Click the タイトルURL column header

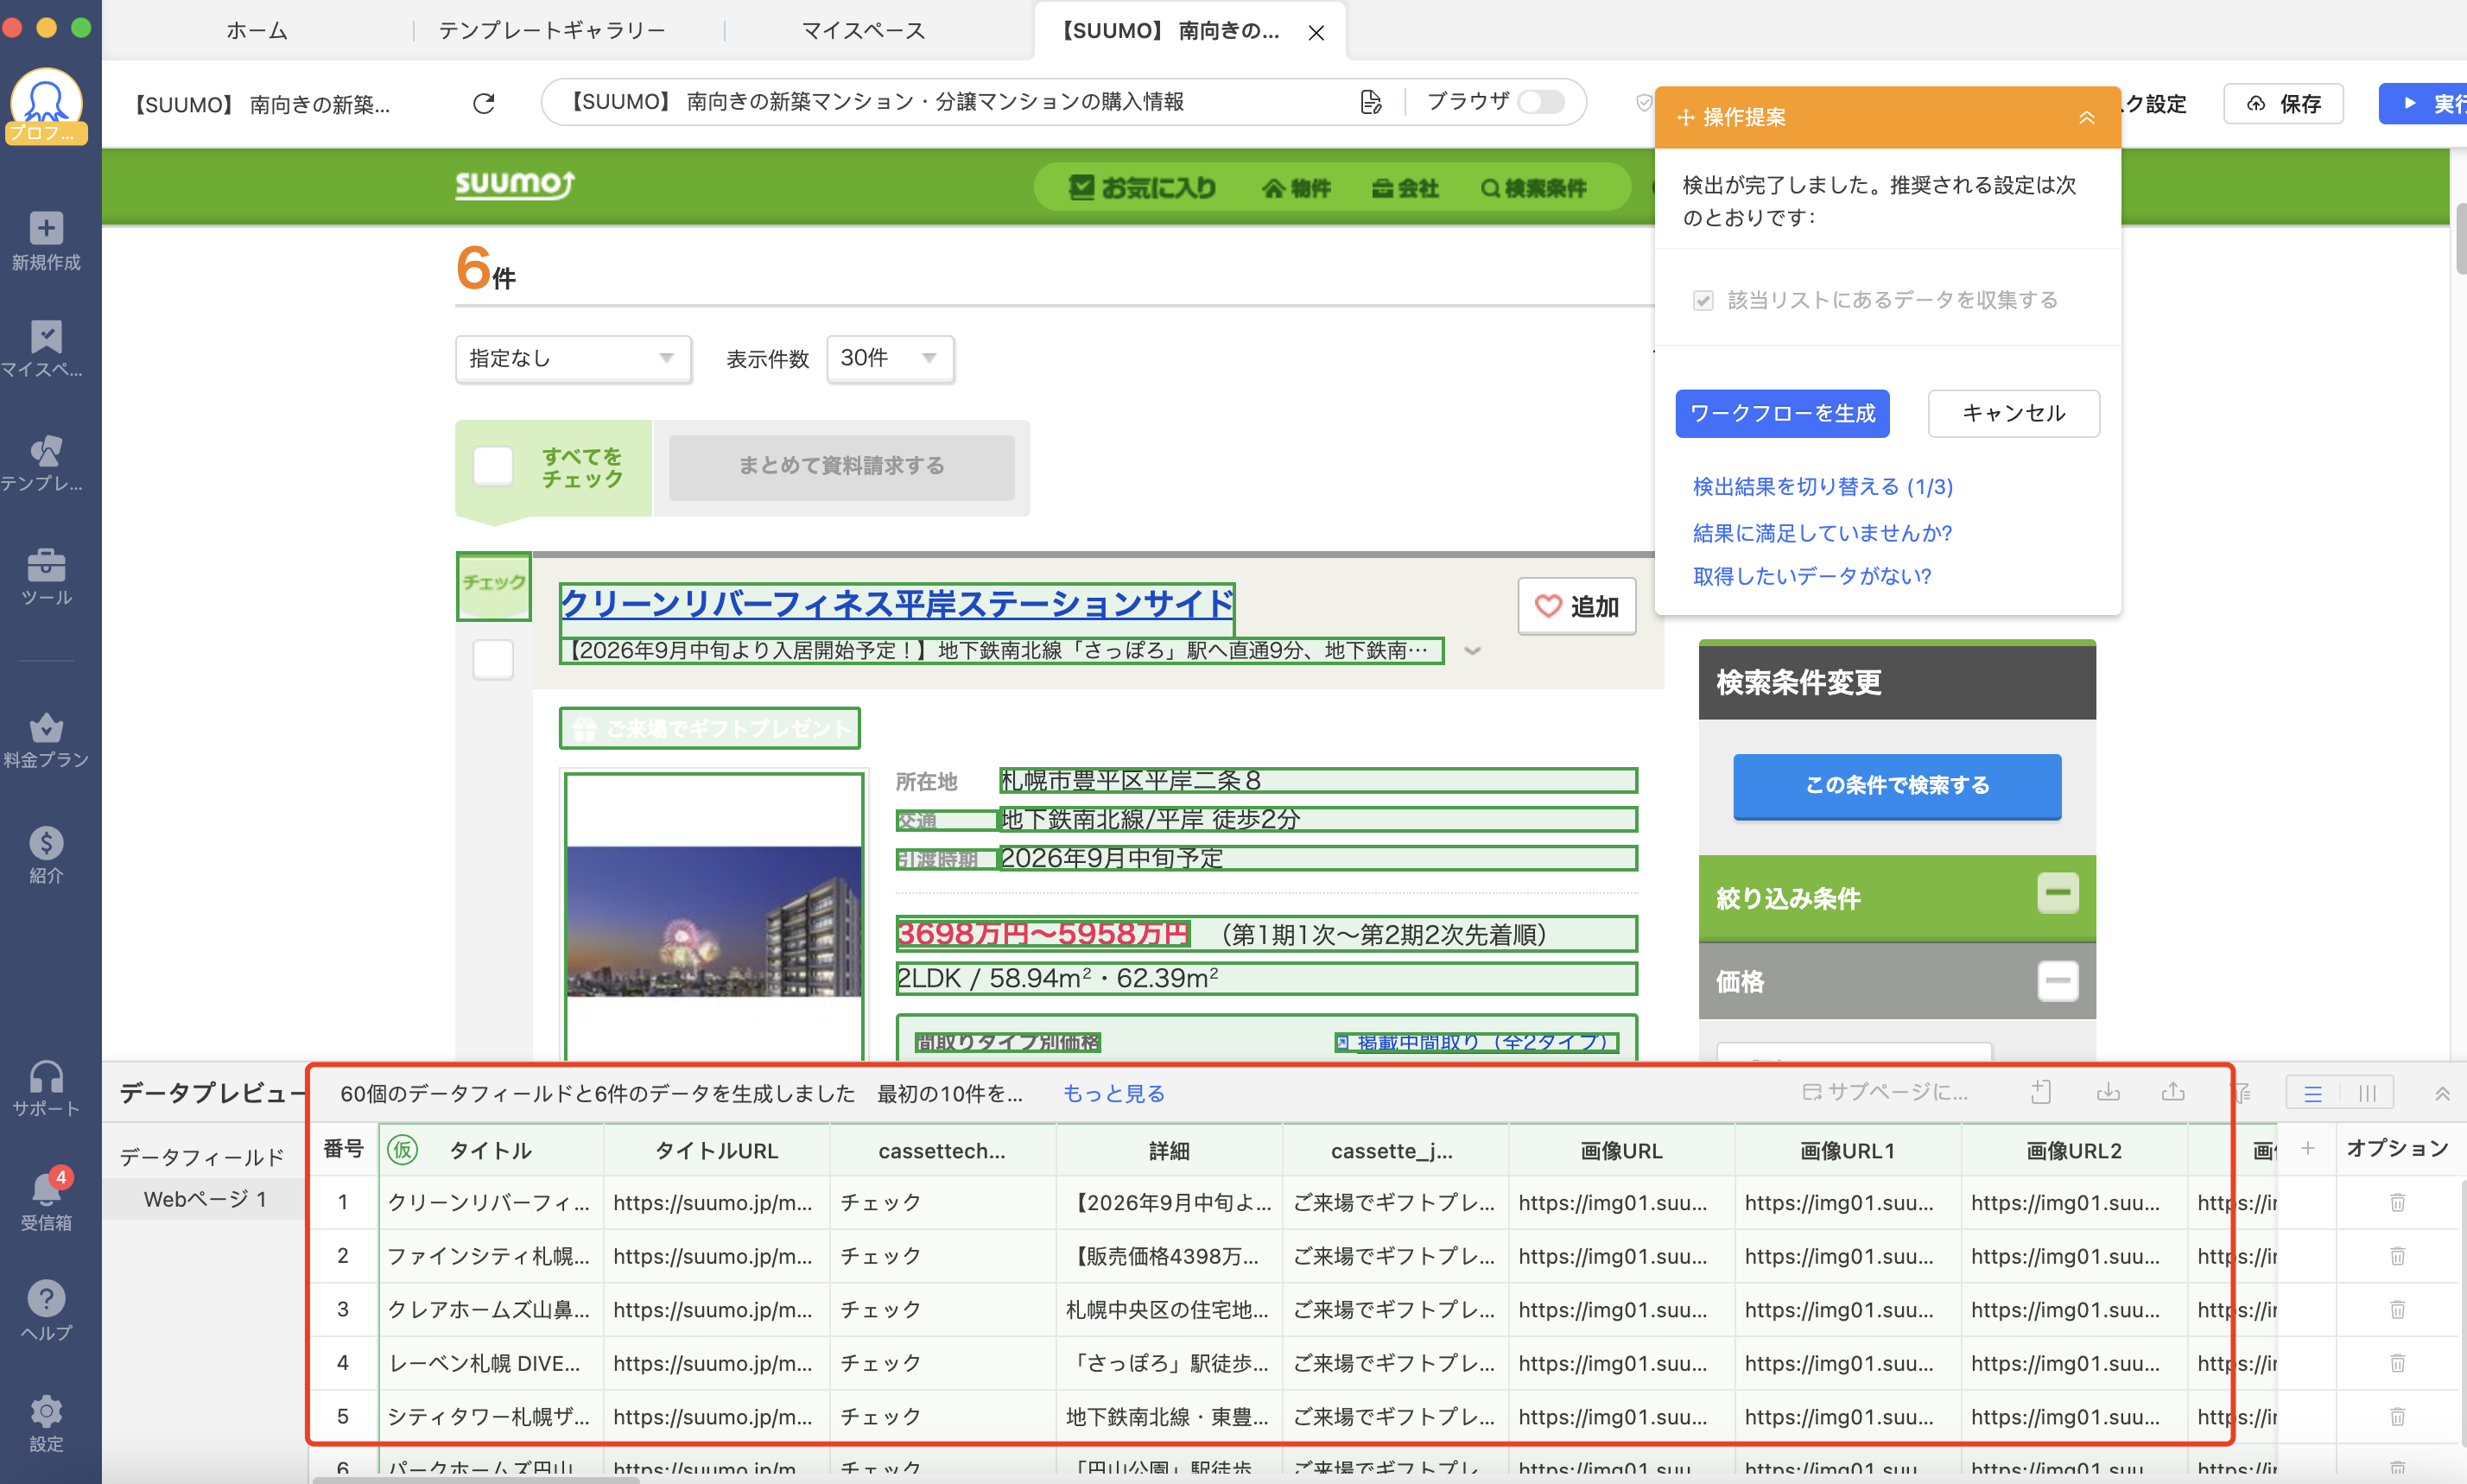click(x=716, y=1150)
